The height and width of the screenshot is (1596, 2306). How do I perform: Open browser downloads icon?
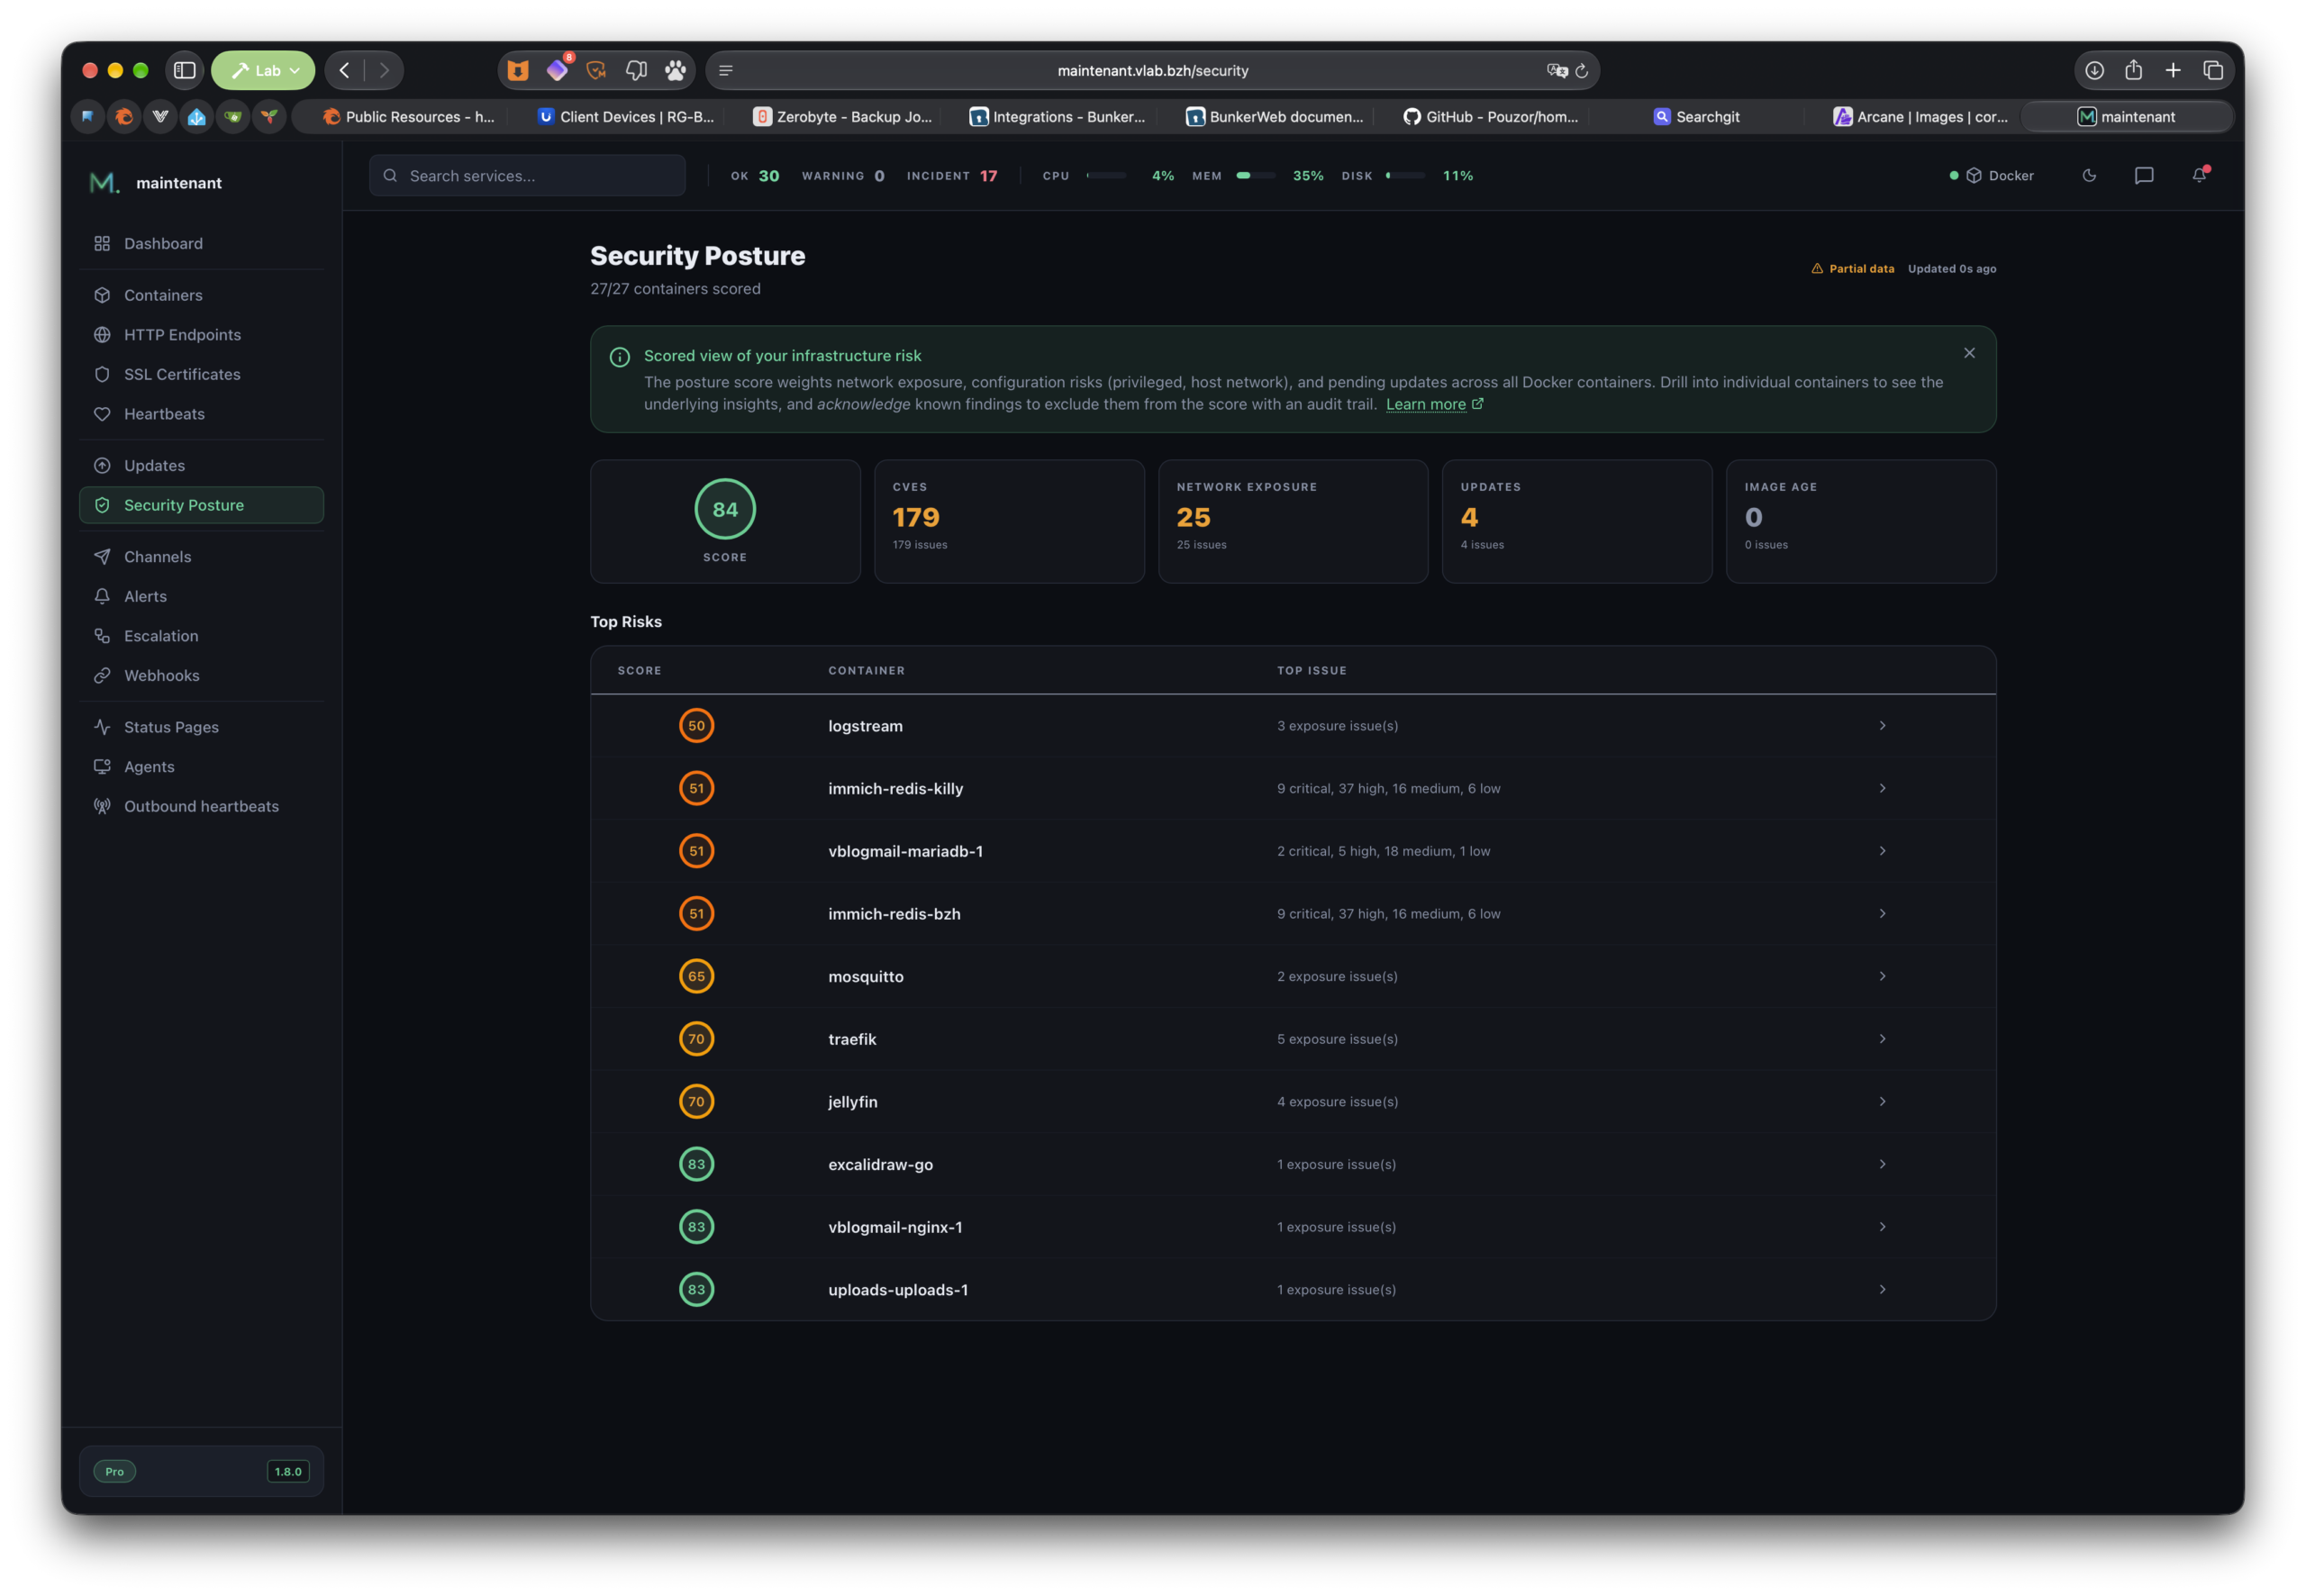tap(2094, 70)
